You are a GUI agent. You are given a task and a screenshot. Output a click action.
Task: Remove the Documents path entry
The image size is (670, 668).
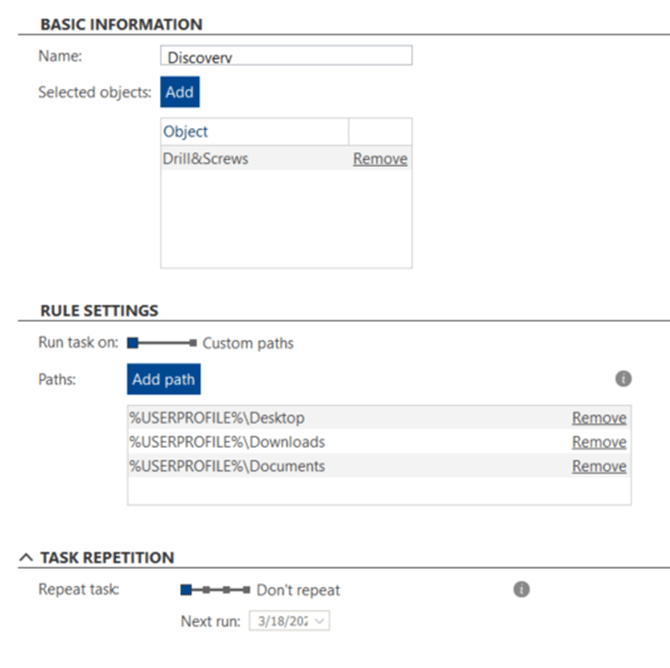tap(599, 466)
